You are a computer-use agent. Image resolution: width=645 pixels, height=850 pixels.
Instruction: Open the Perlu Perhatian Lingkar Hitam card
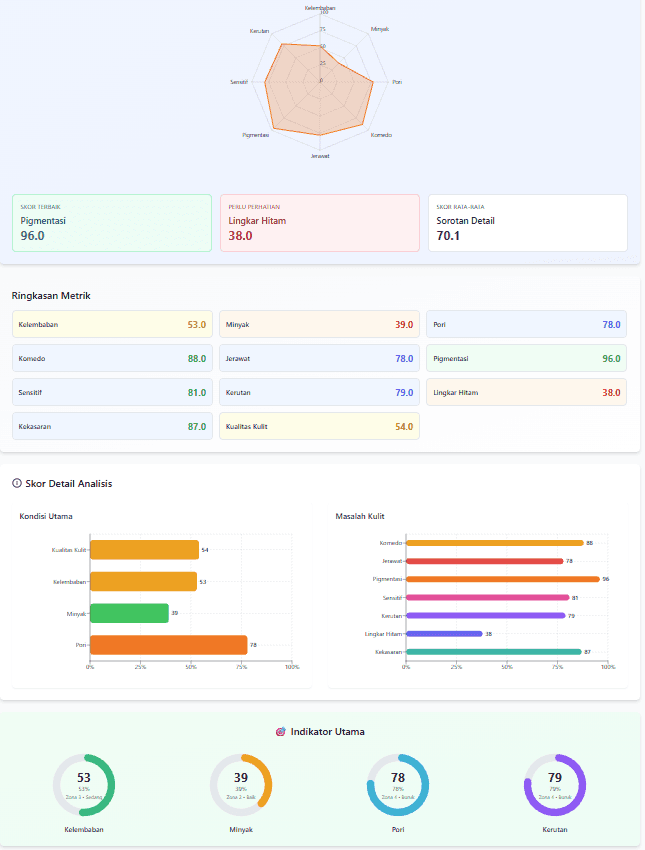319,223
